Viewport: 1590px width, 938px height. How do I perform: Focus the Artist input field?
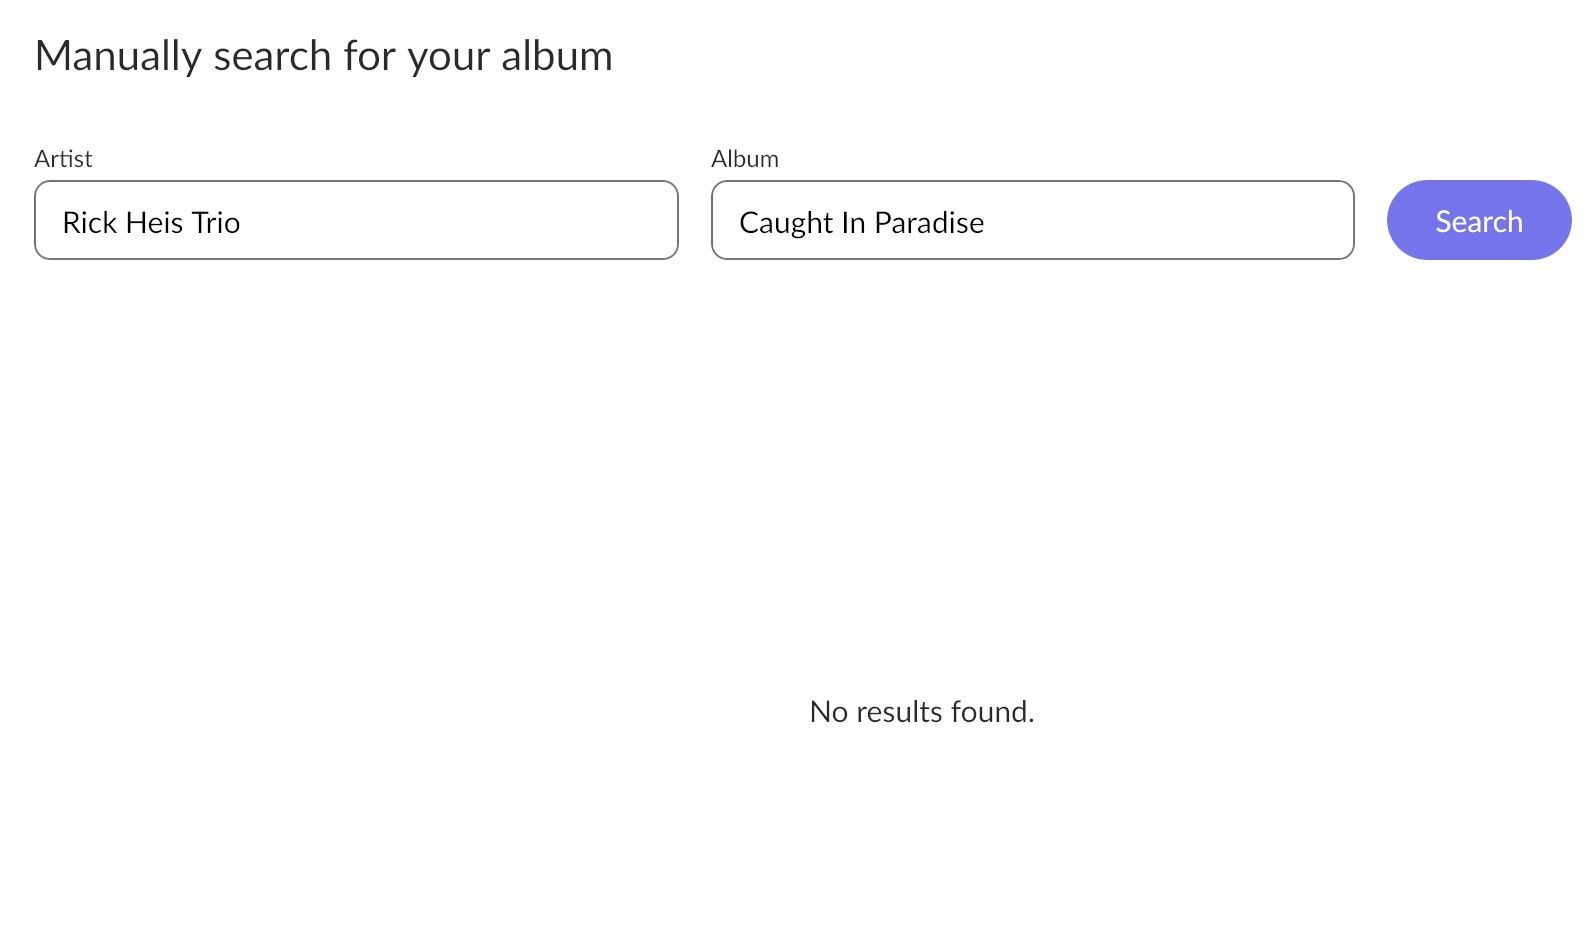click(x=356, y=220)
